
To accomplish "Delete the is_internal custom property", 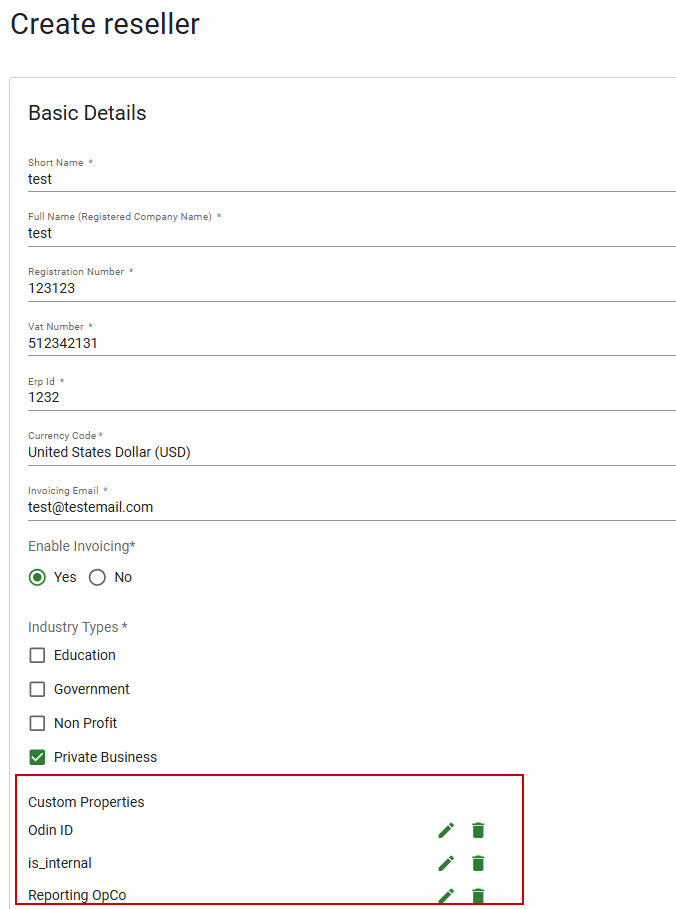I will (x=478, y=863).
